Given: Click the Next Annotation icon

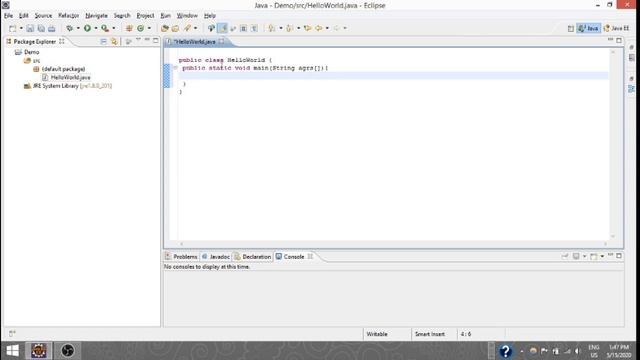Looking at the screenshot, I should [x=272, y=28].
